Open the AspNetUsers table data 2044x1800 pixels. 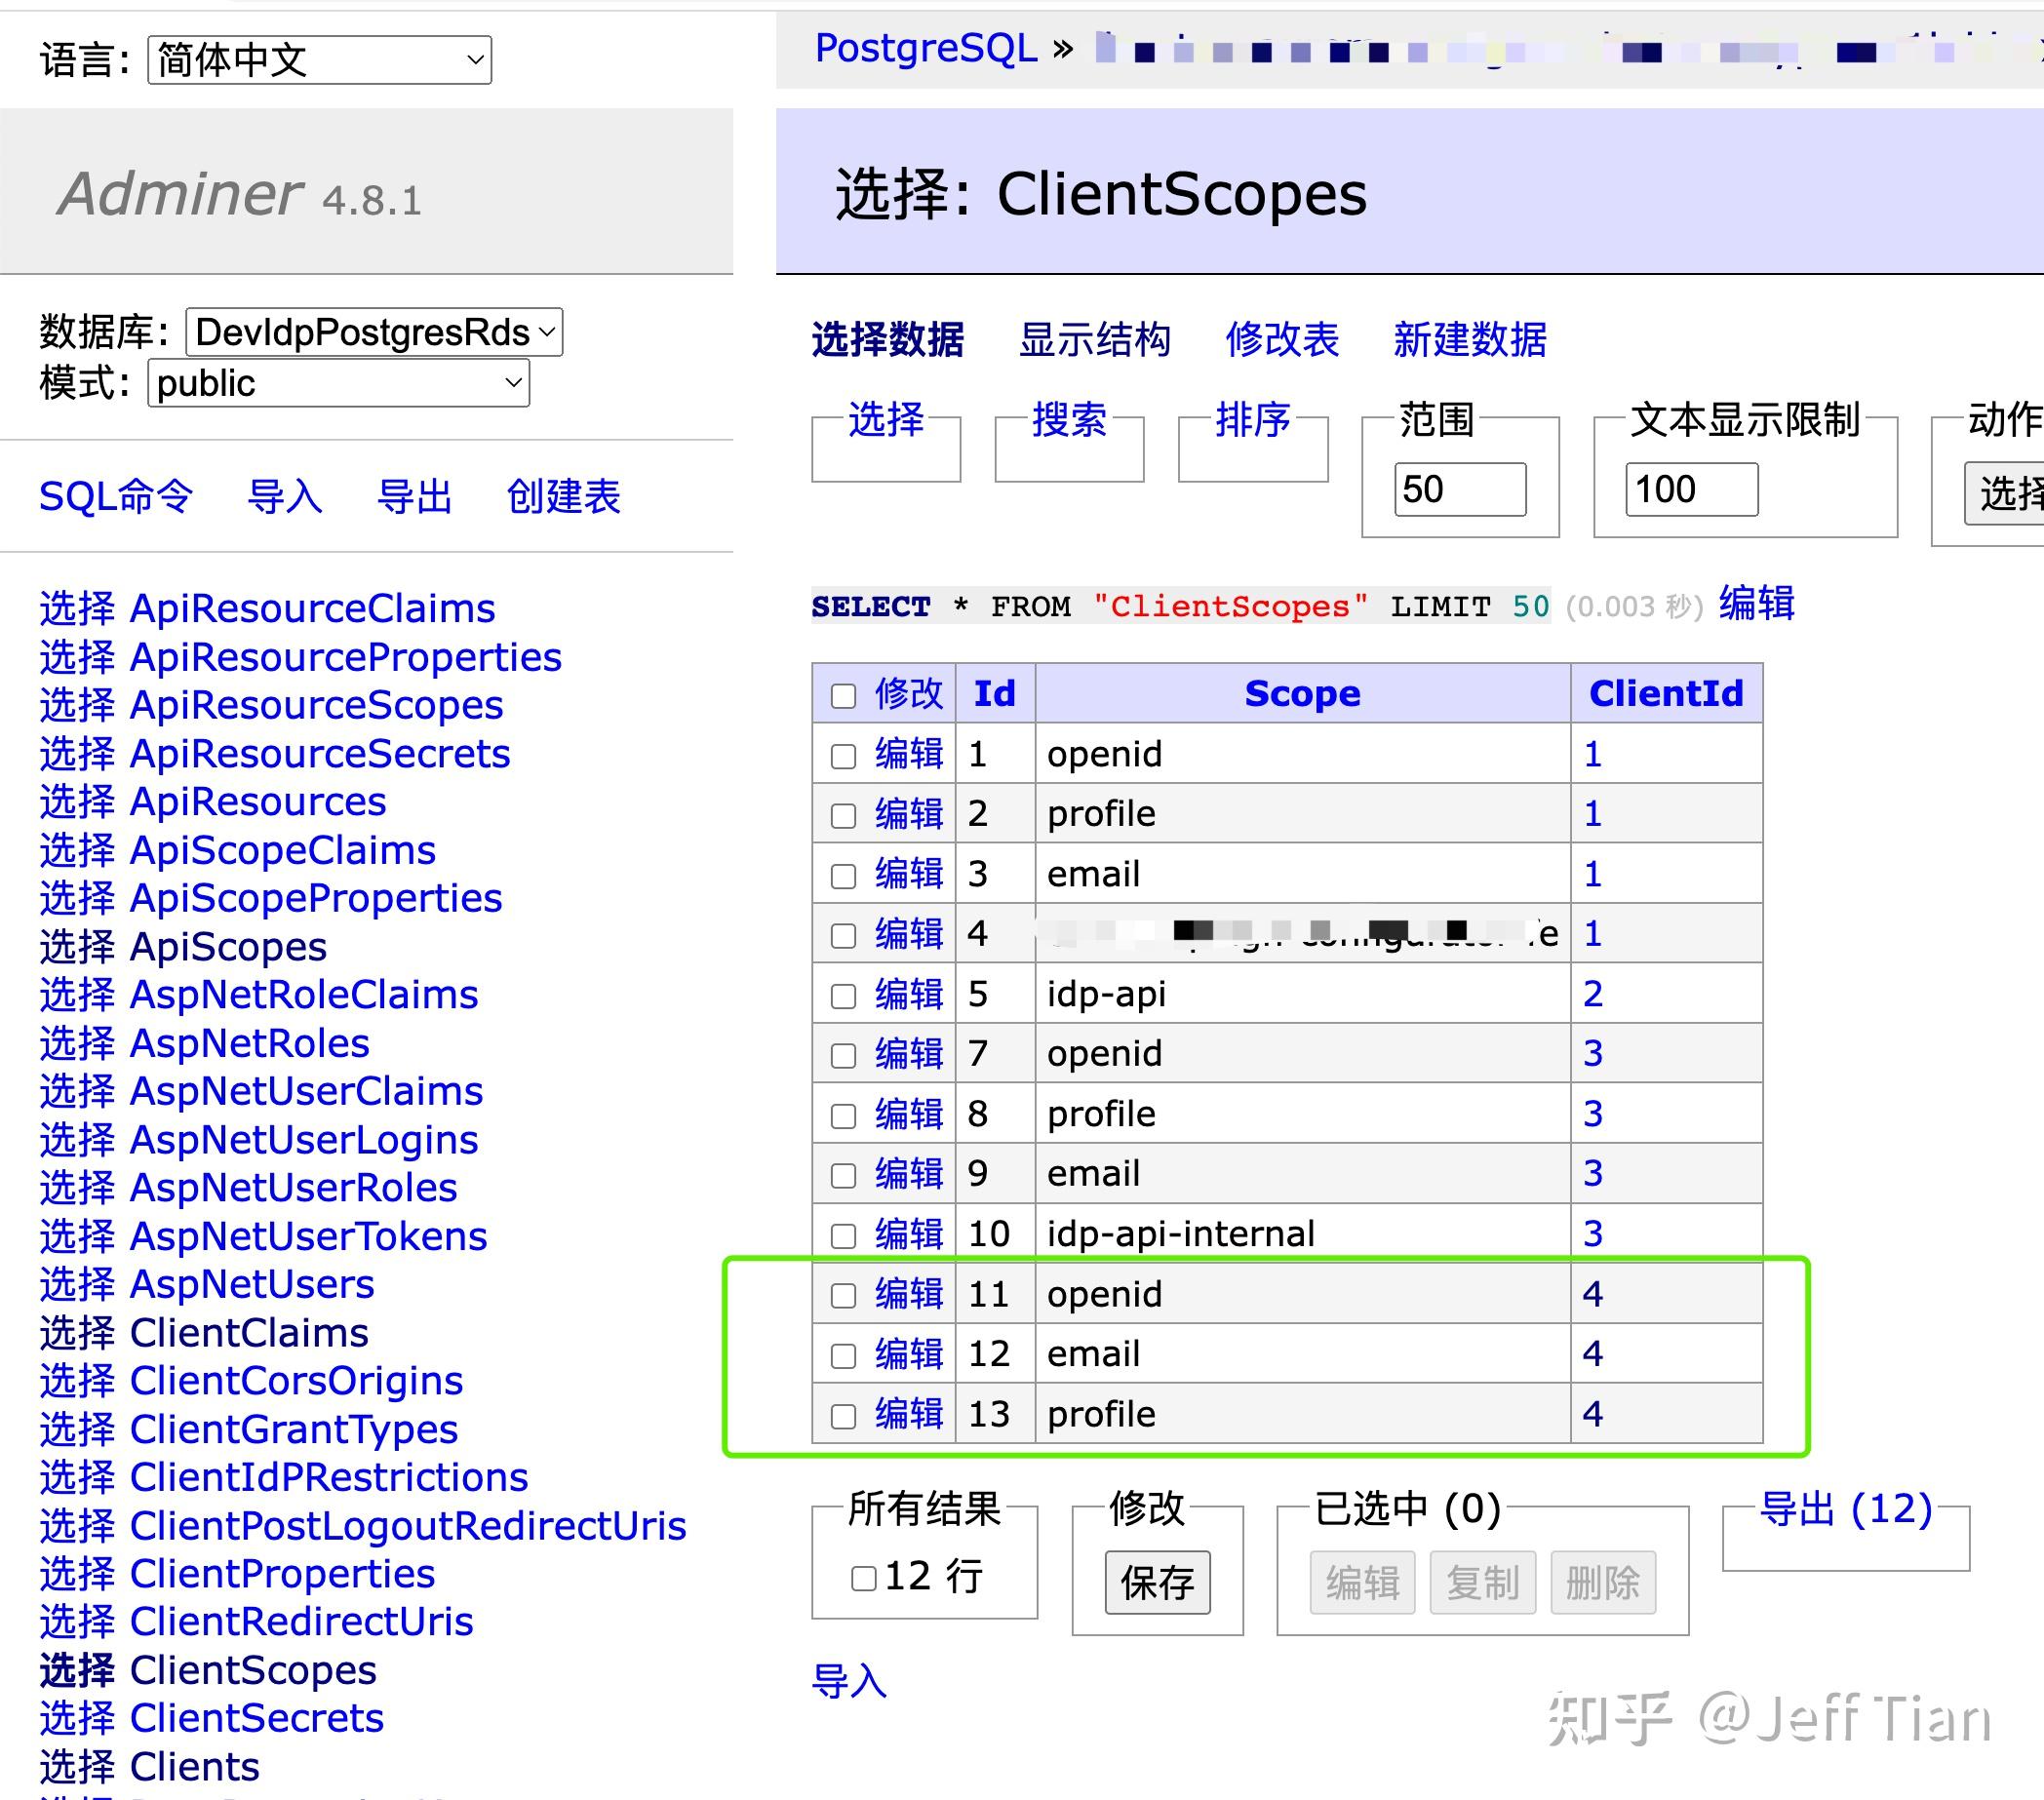tap(78, 1284)
